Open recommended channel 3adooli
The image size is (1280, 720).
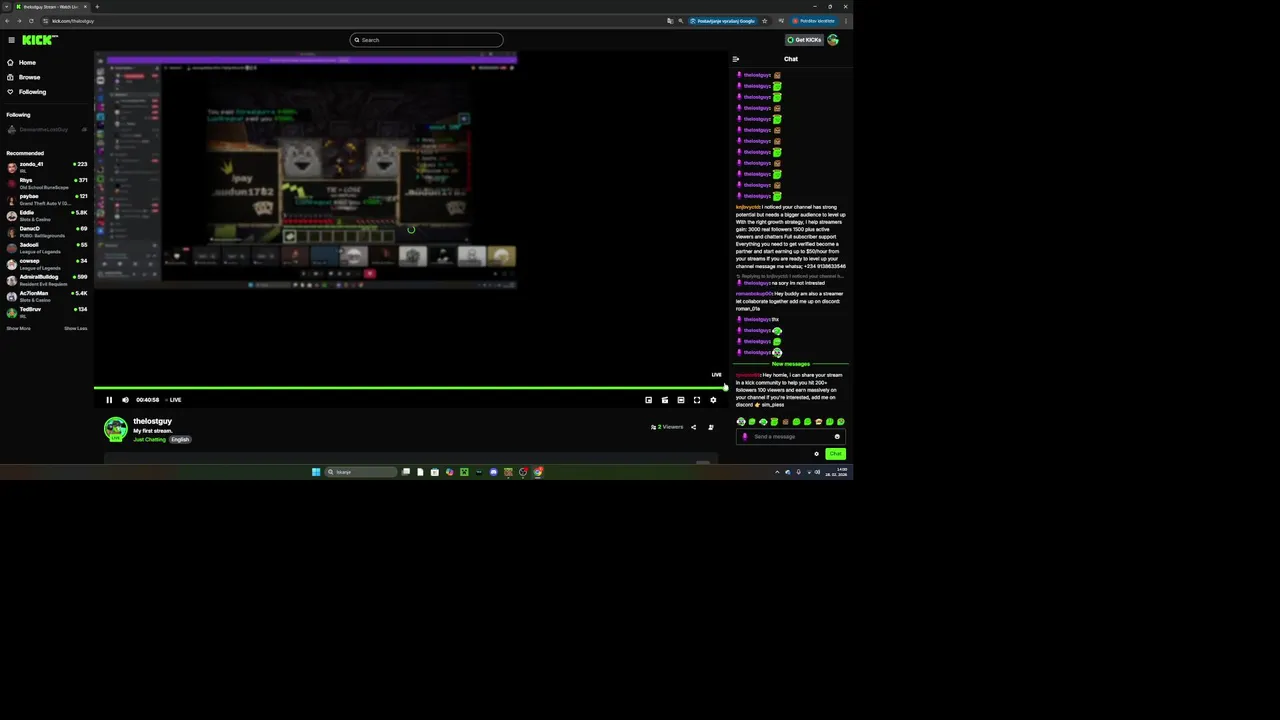click(x=47, y=246)
